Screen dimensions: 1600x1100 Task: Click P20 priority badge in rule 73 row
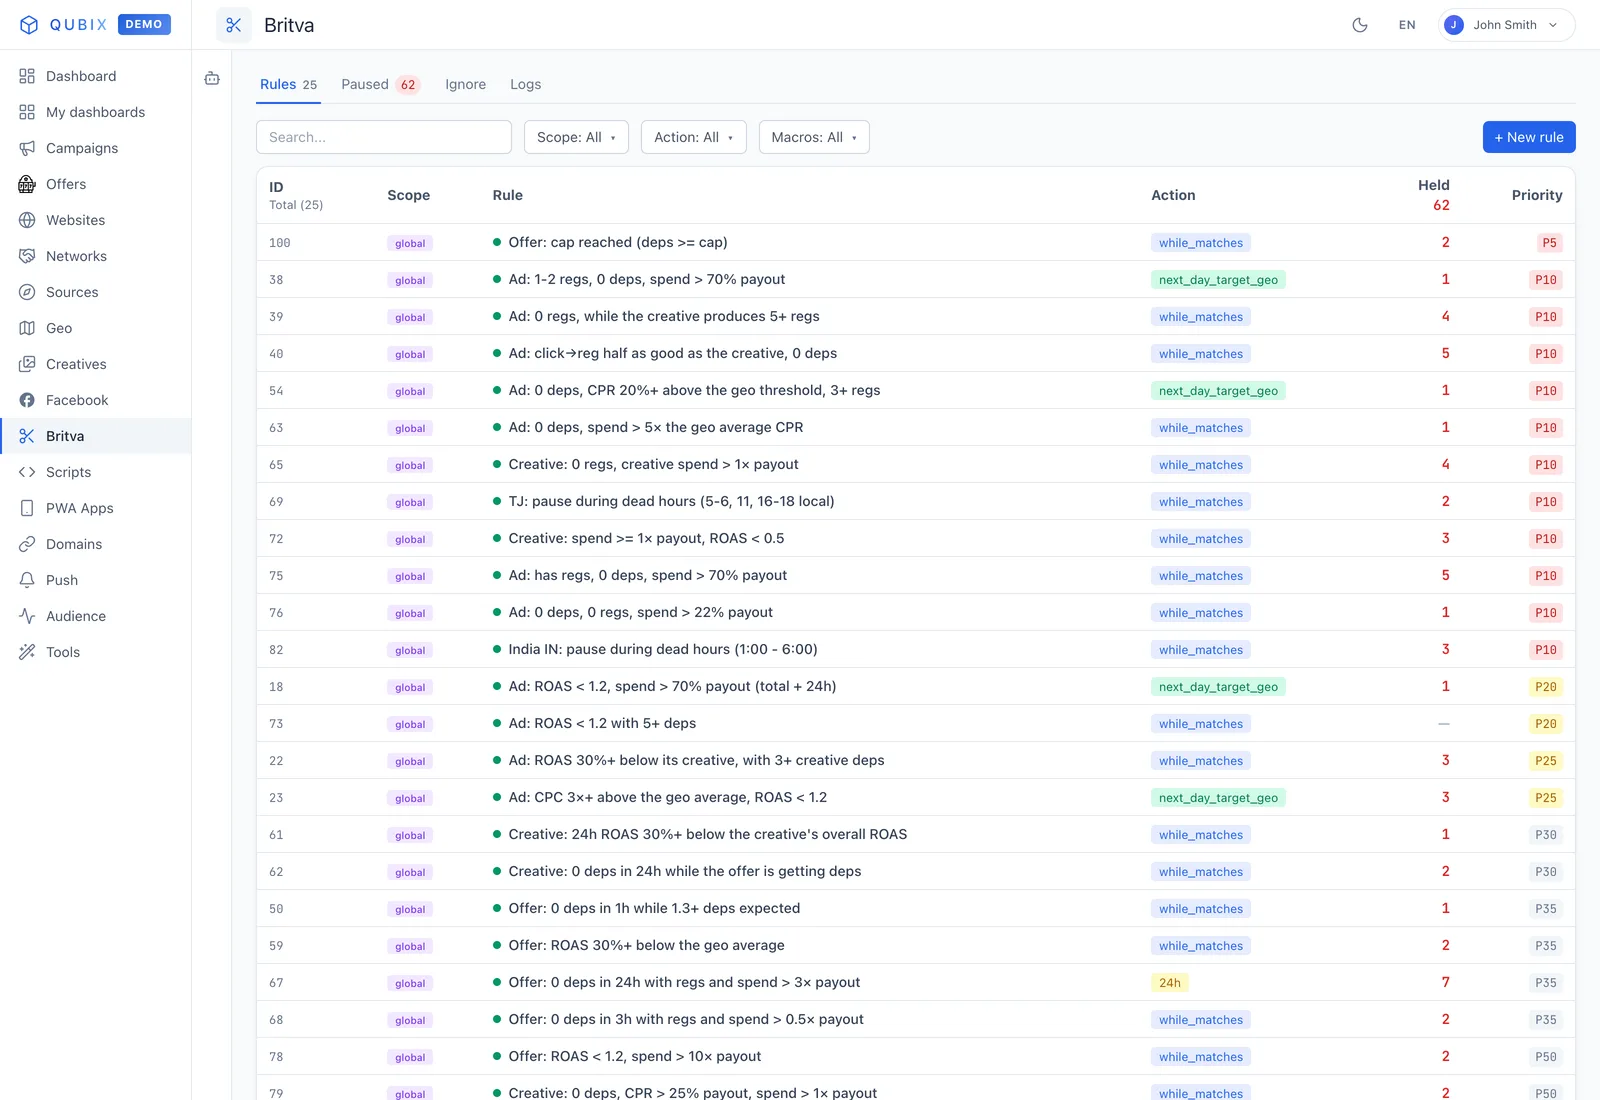1546,724
